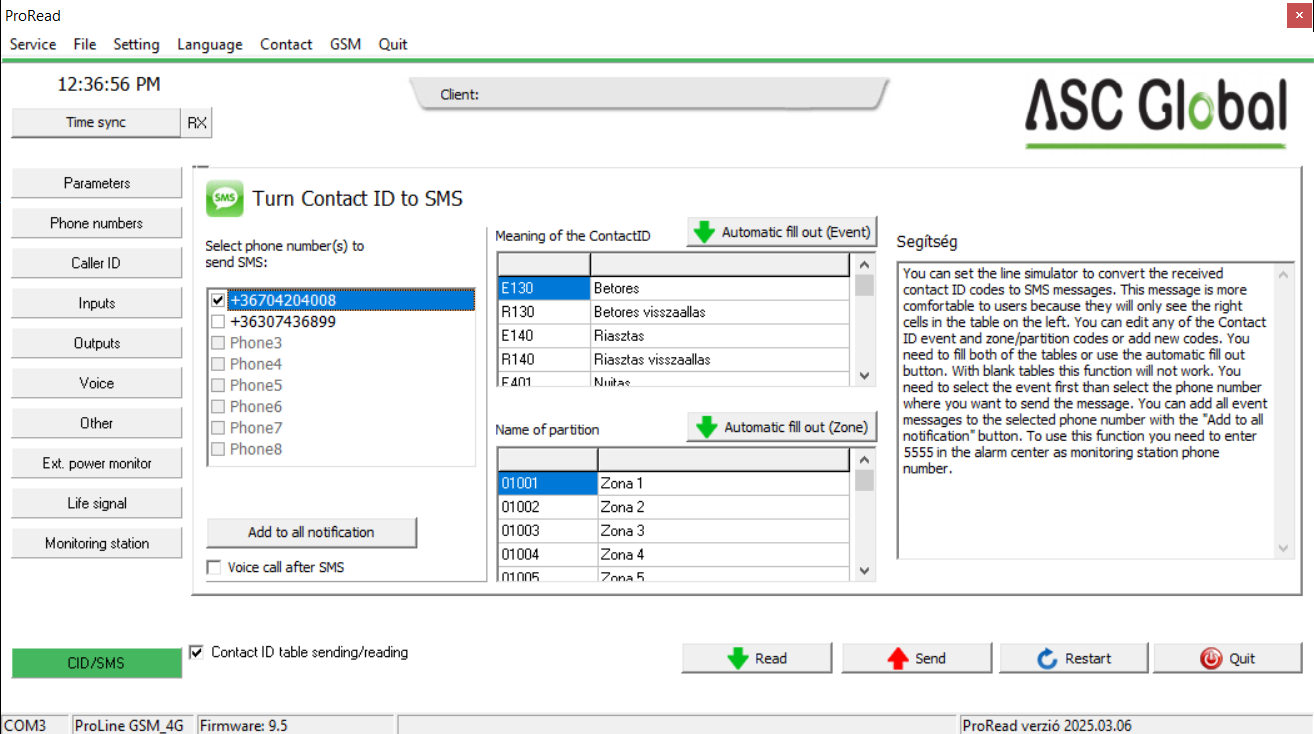Open the Ext. power monitor page
This screenshot has width=1314, height=734.
97,463
